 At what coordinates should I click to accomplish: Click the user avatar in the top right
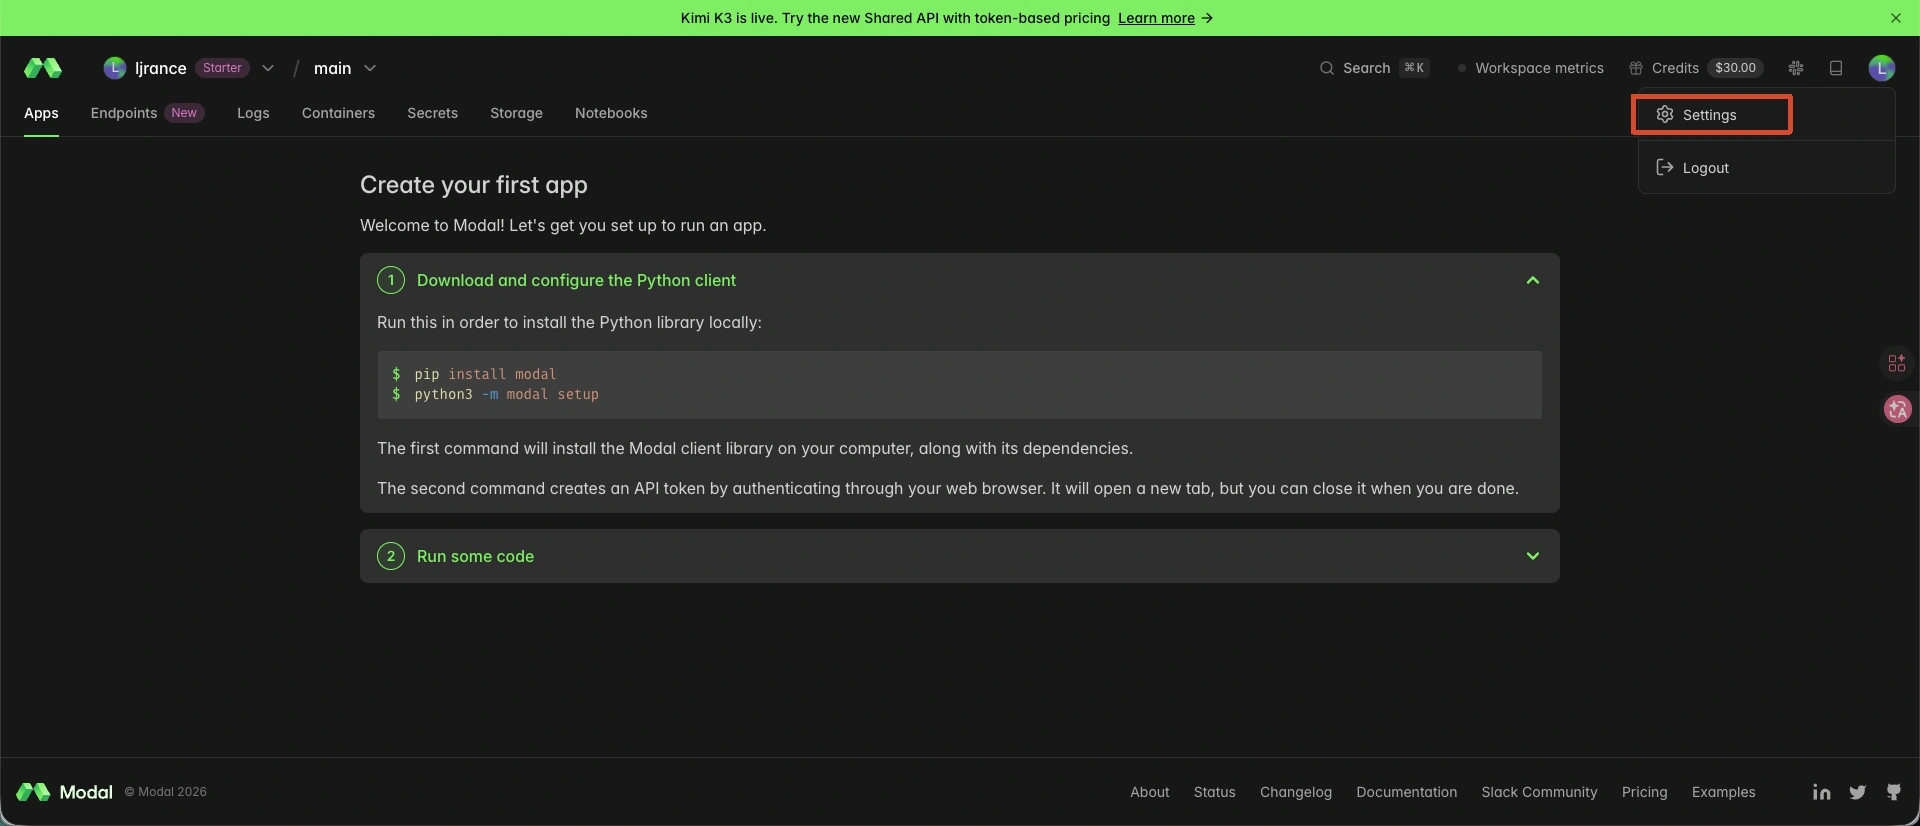point(1881,68)
